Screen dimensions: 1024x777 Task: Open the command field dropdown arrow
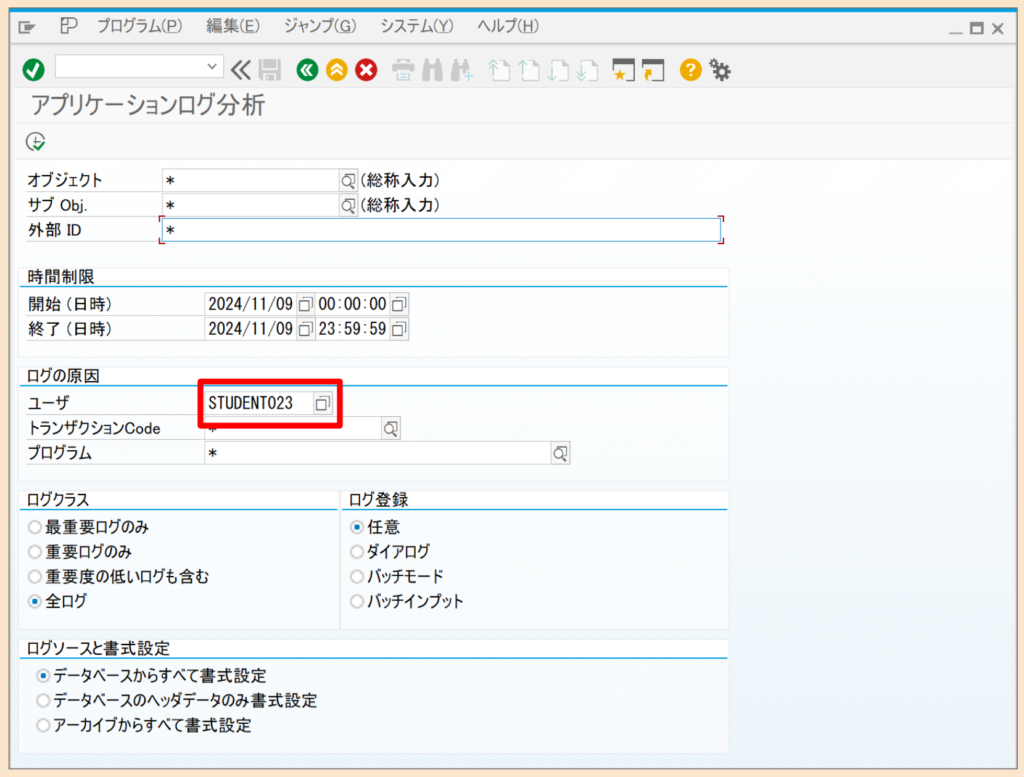pyautogui.click(x=214, y=65)
